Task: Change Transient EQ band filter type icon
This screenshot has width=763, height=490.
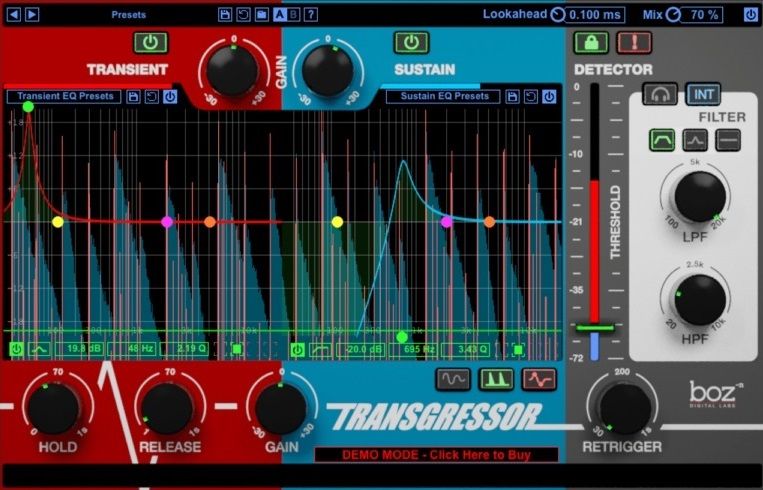Action: coord(39,349)
